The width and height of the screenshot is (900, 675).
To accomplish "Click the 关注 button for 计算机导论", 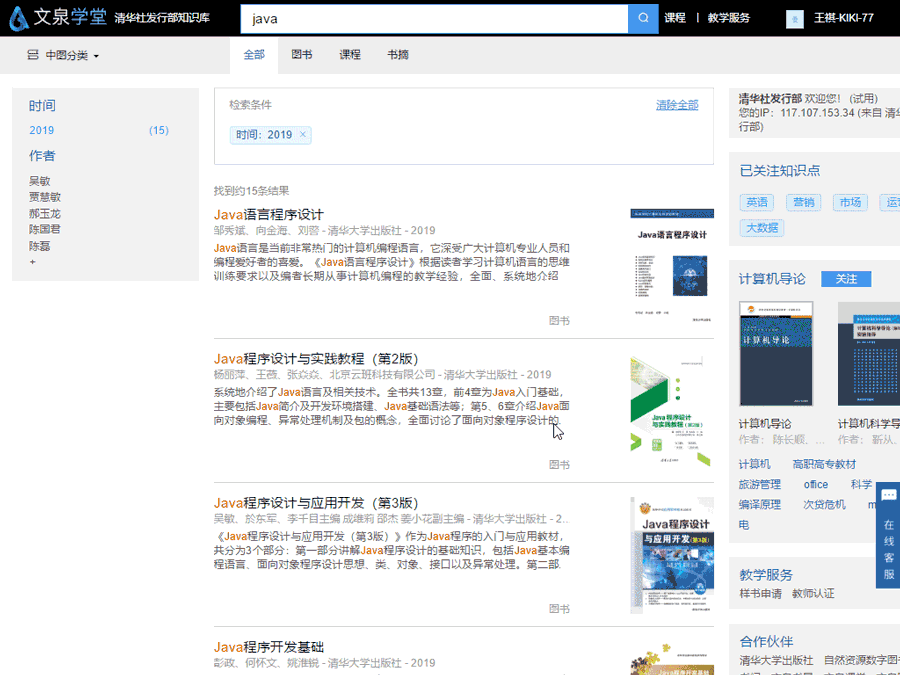I will tap(846, 279).
